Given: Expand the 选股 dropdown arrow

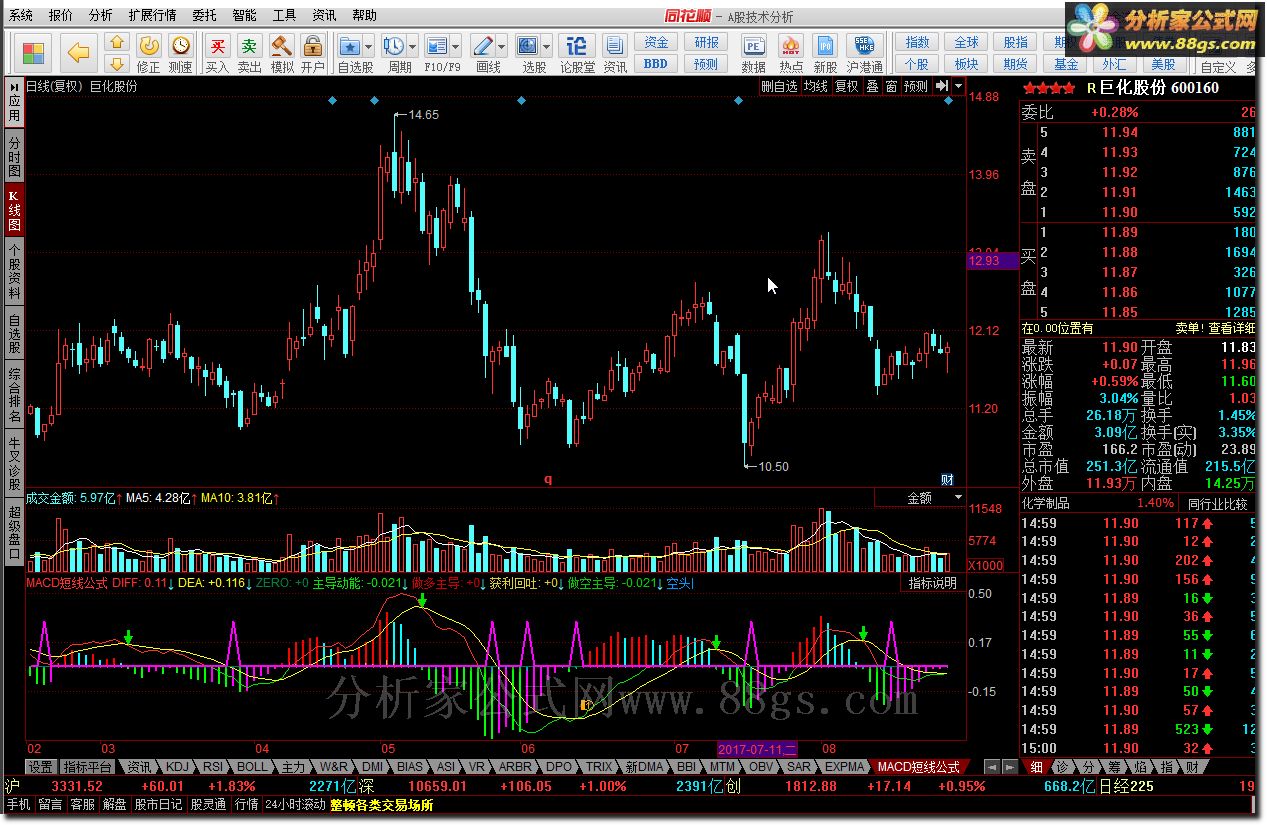Looking at the screenshot, I should pyautogui.click(x=546, y=46).
